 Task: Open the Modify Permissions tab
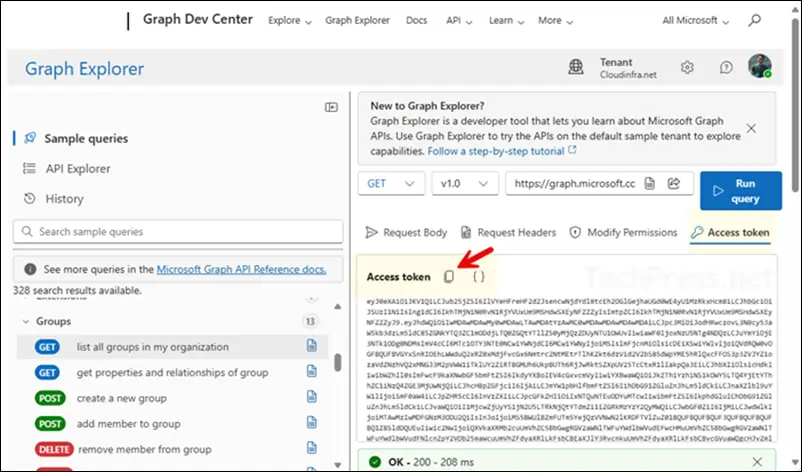click(x=623, y=232)
